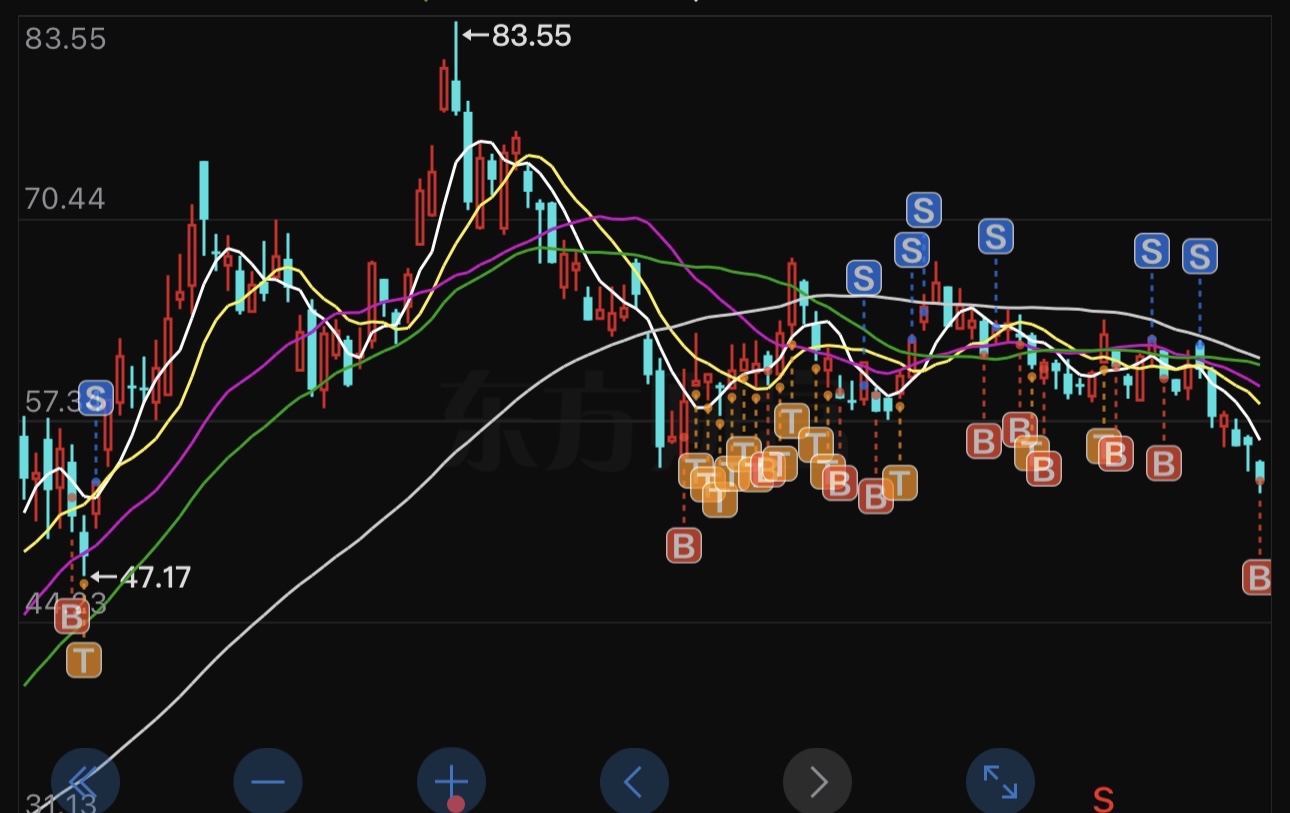This screenshot has width=1290, height=813.
Task: Click the 31.13 price axis label
Action: 60,804
